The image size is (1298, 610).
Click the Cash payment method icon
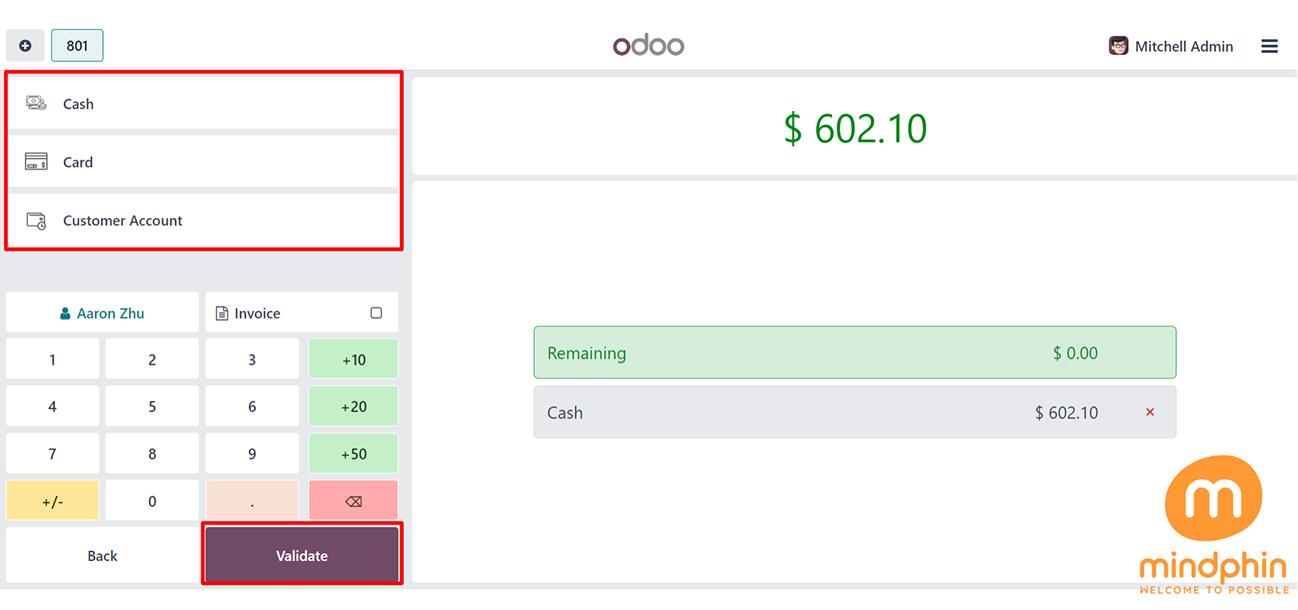click(36, 103)
